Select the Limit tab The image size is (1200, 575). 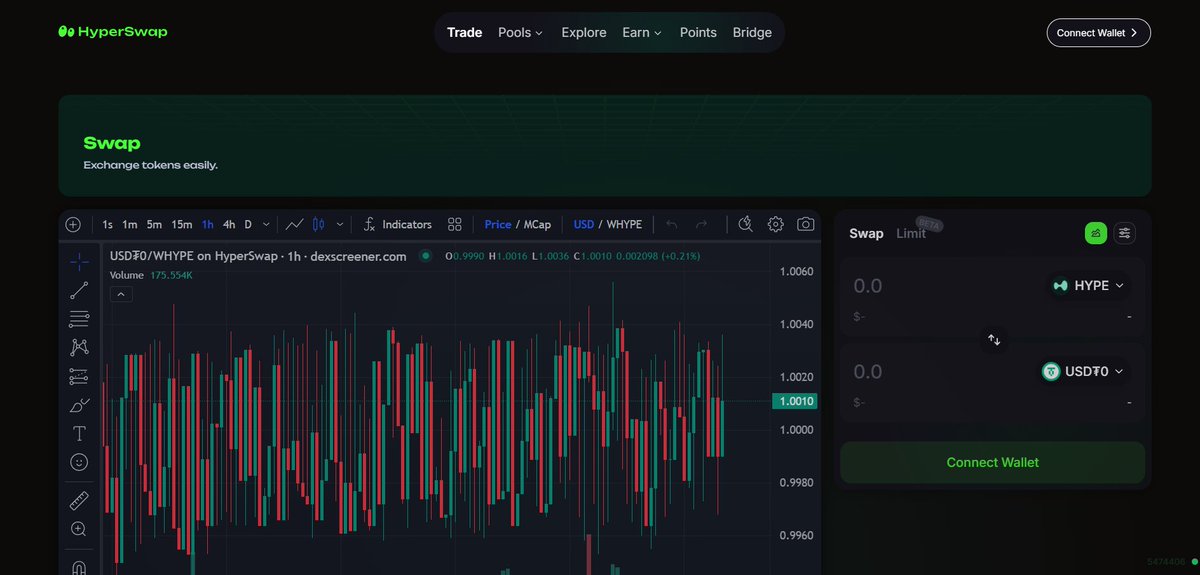tap(911, 233)
